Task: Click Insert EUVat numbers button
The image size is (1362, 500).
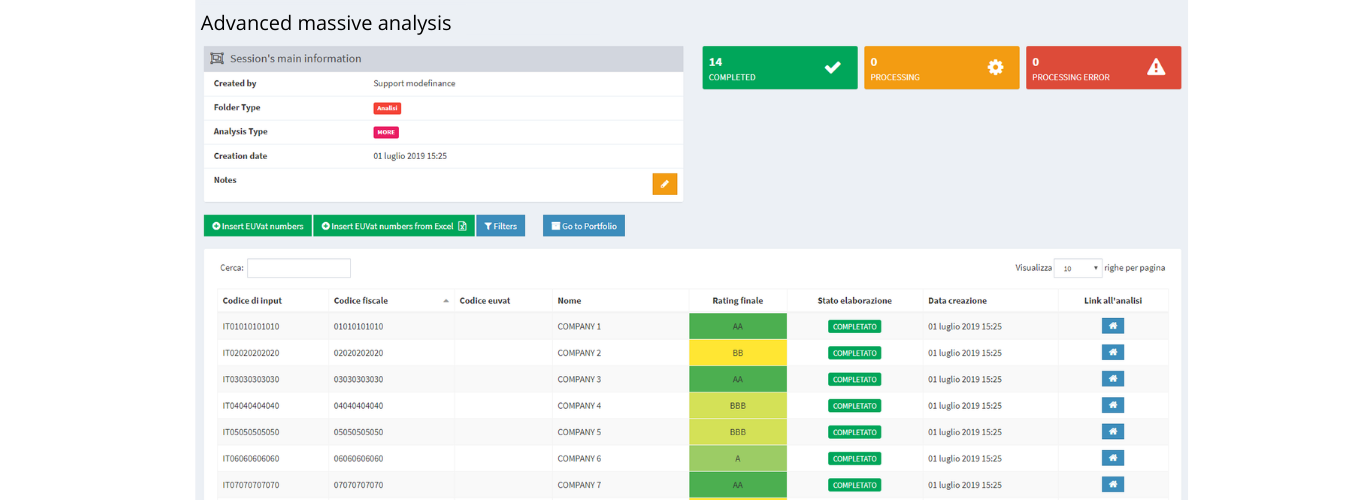Action: (258, 226)
